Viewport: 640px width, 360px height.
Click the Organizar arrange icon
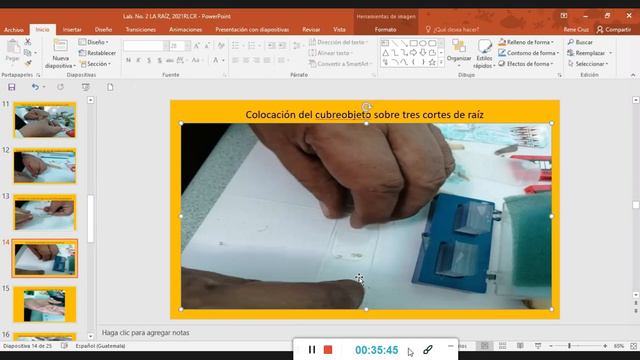[x=459, y=46]
